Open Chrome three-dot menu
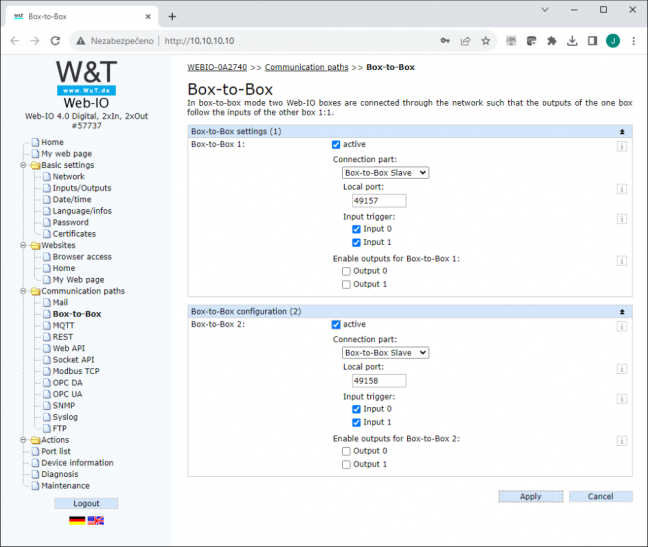 (x=633, y=40)
